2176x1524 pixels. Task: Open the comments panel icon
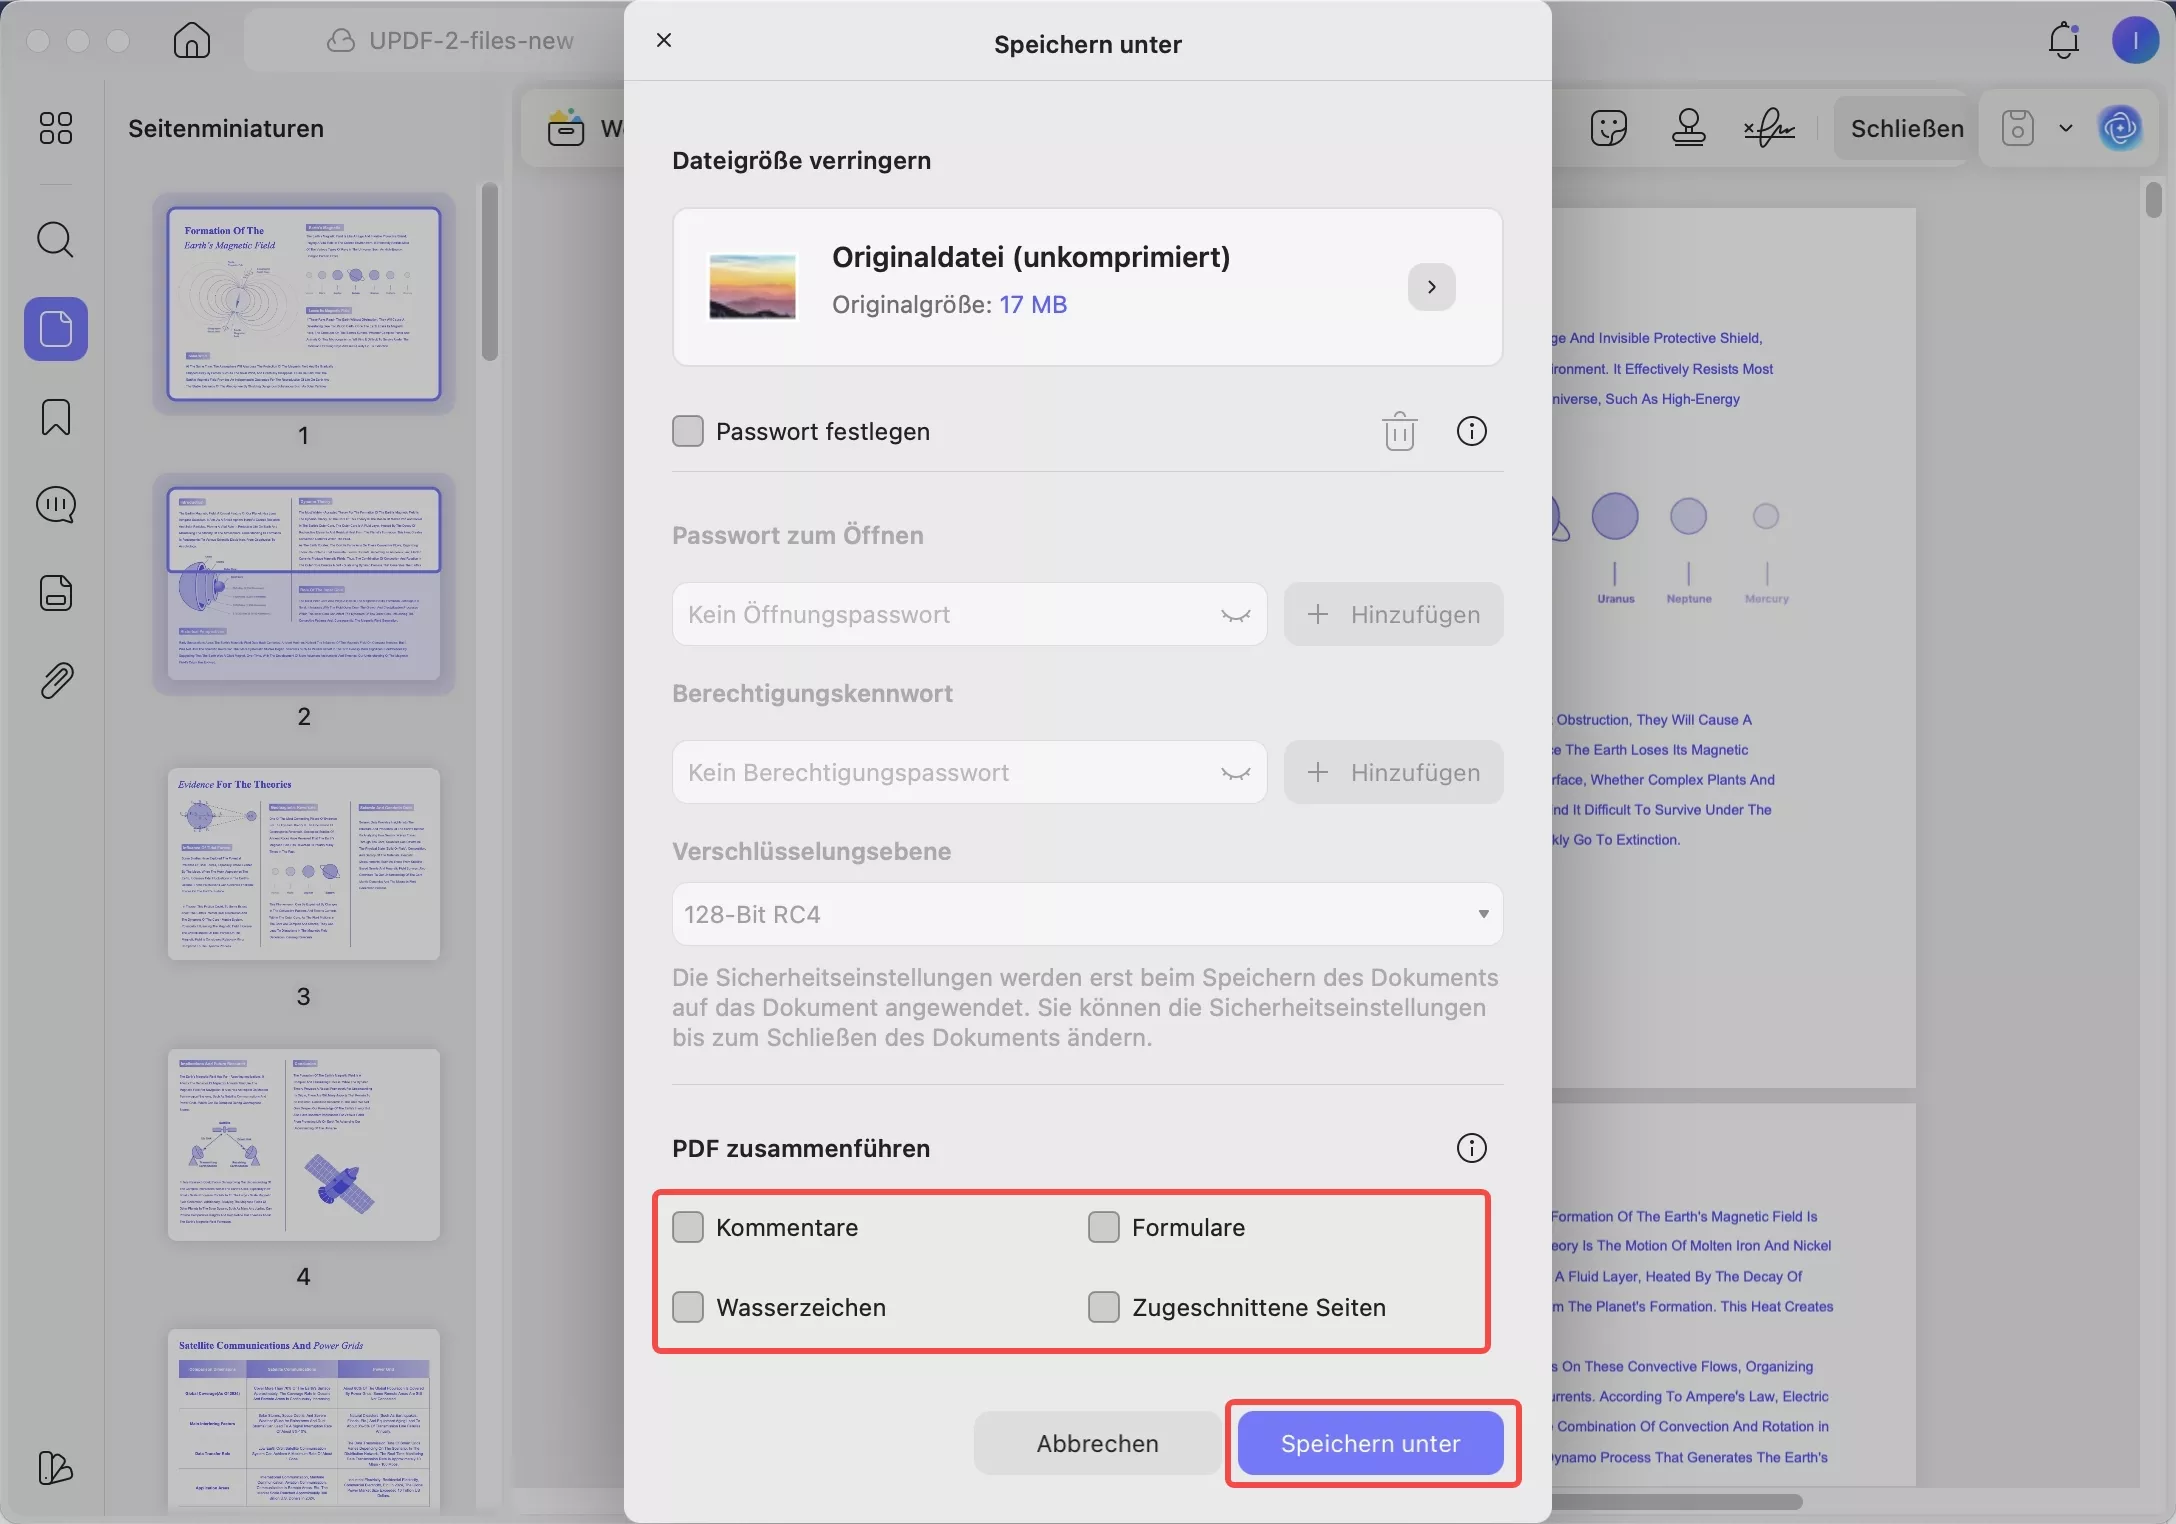coord(56,505)
